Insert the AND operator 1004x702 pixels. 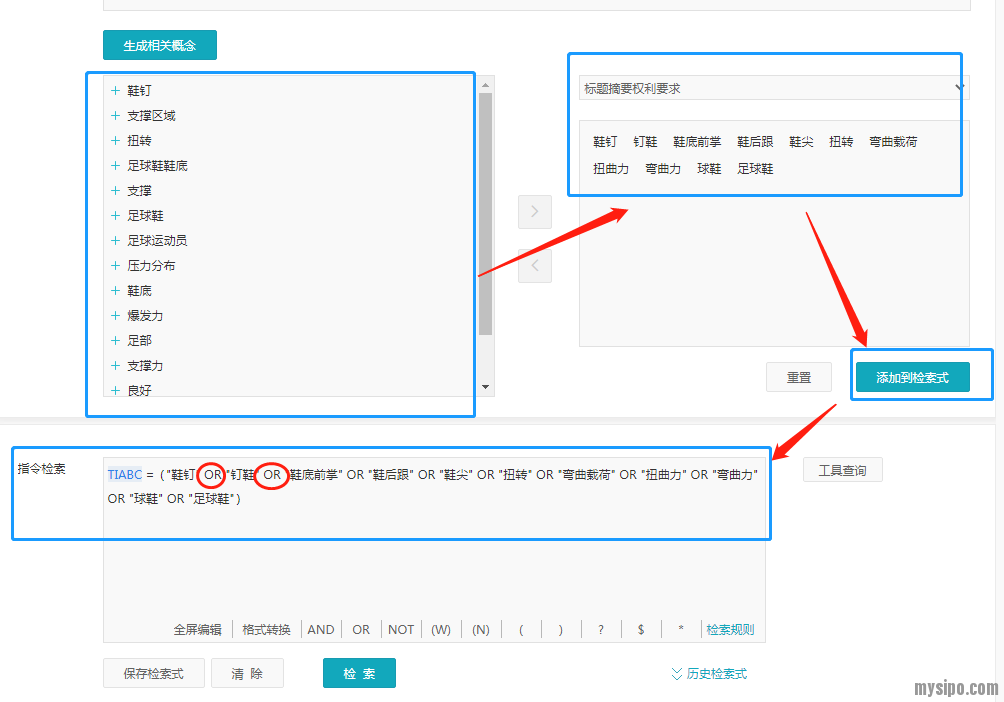321,630
